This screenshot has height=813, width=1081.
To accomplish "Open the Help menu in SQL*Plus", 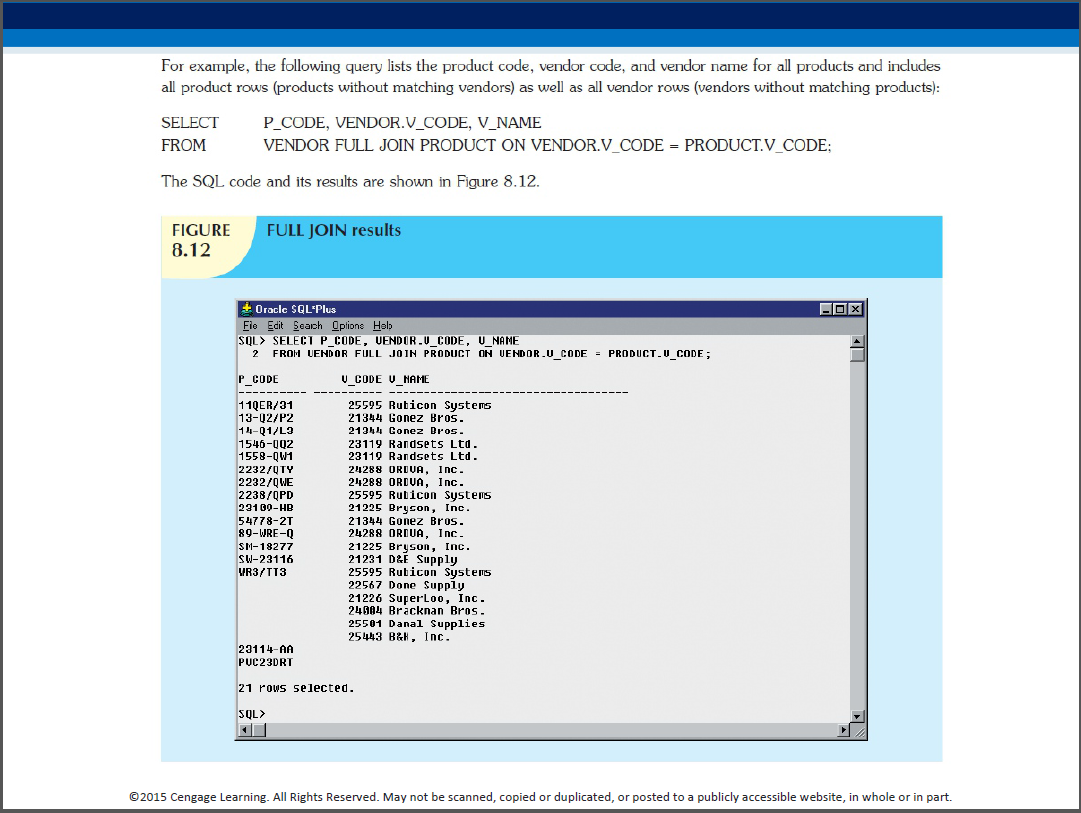I will click(x=383, y=325).
